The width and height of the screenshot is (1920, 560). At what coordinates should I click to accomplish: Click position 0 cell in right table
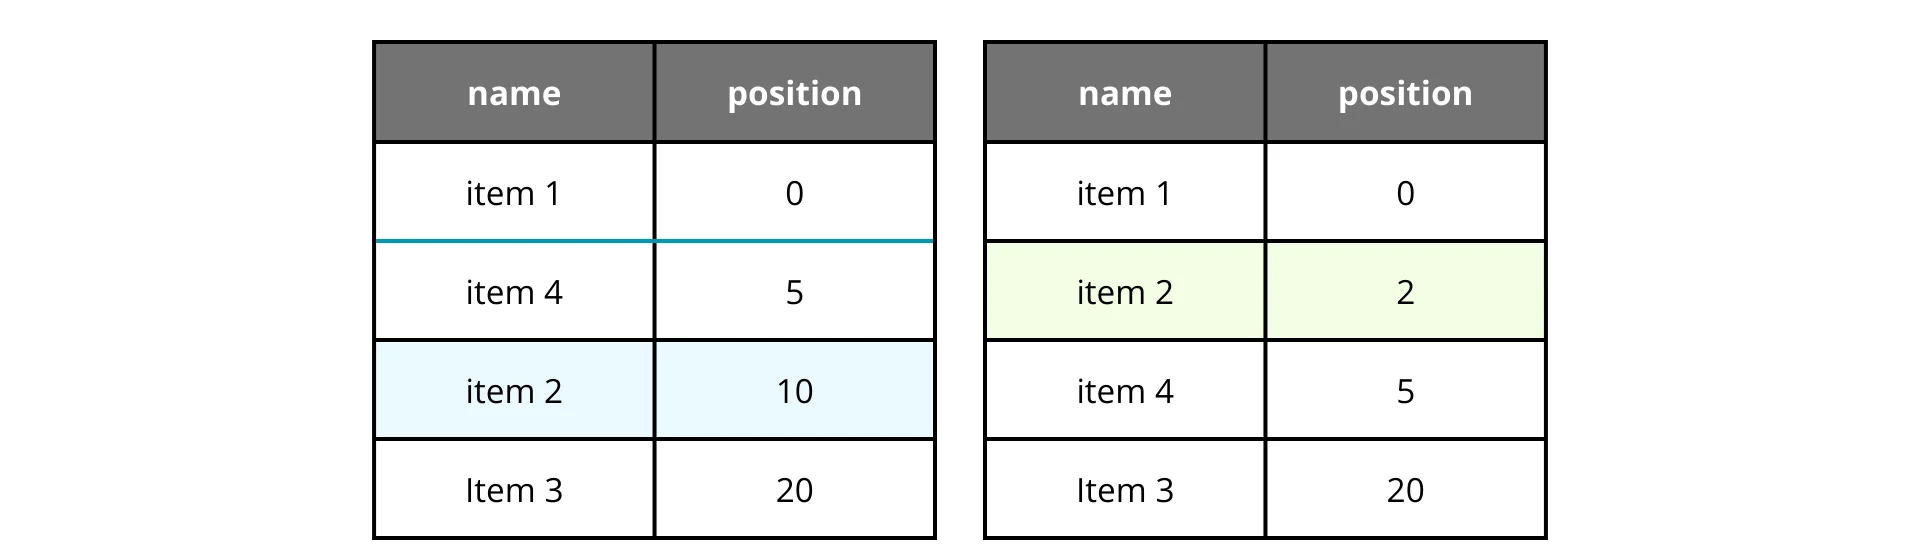(1405, 193)
